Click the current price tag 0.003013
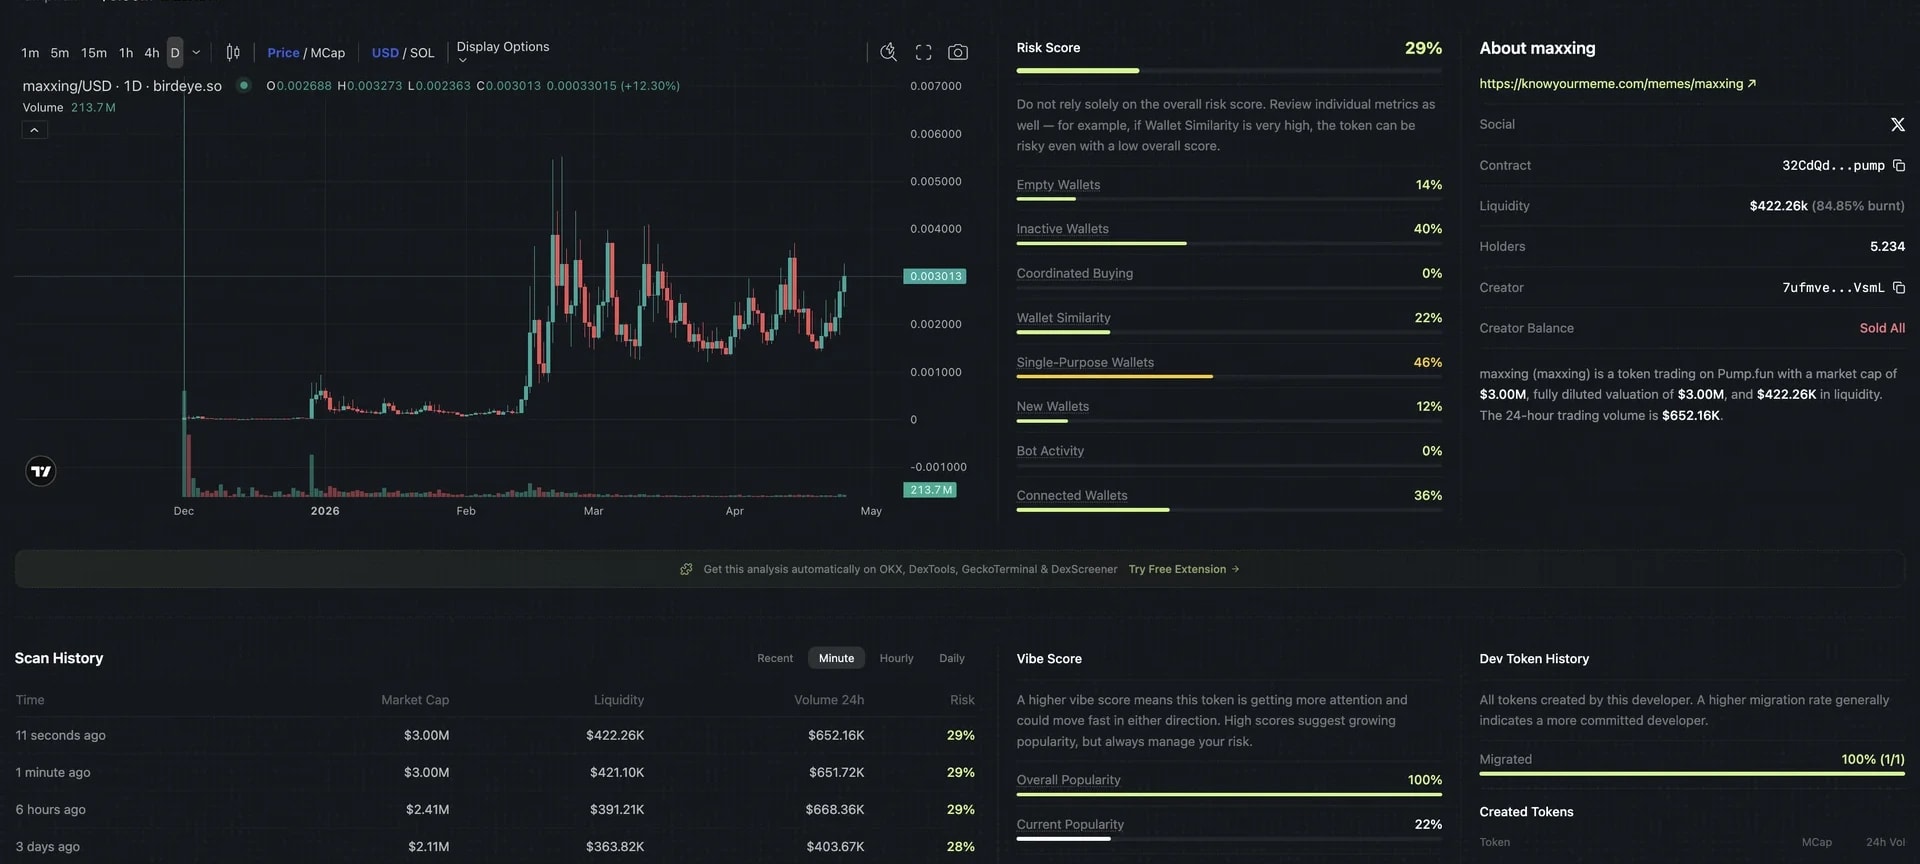 pos(935,276)
